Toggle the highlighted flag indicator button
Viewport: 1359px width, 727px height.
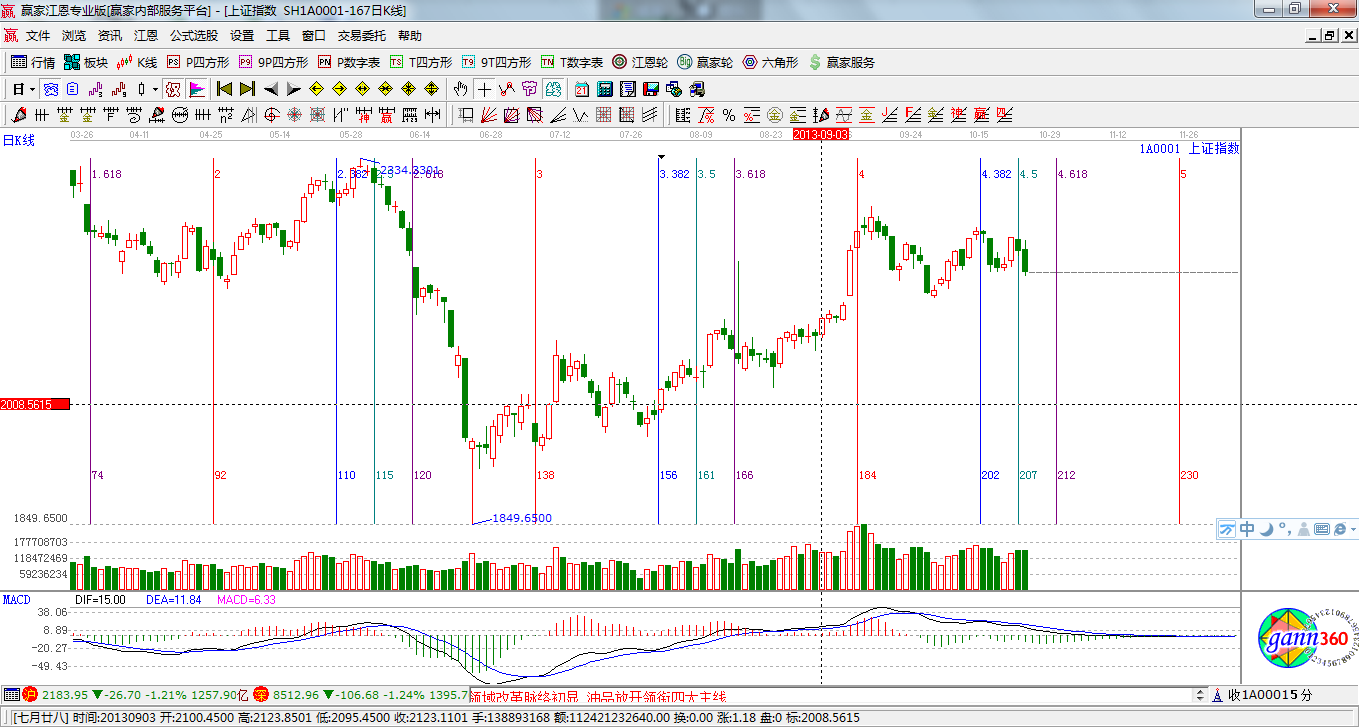tap(196, 89)
